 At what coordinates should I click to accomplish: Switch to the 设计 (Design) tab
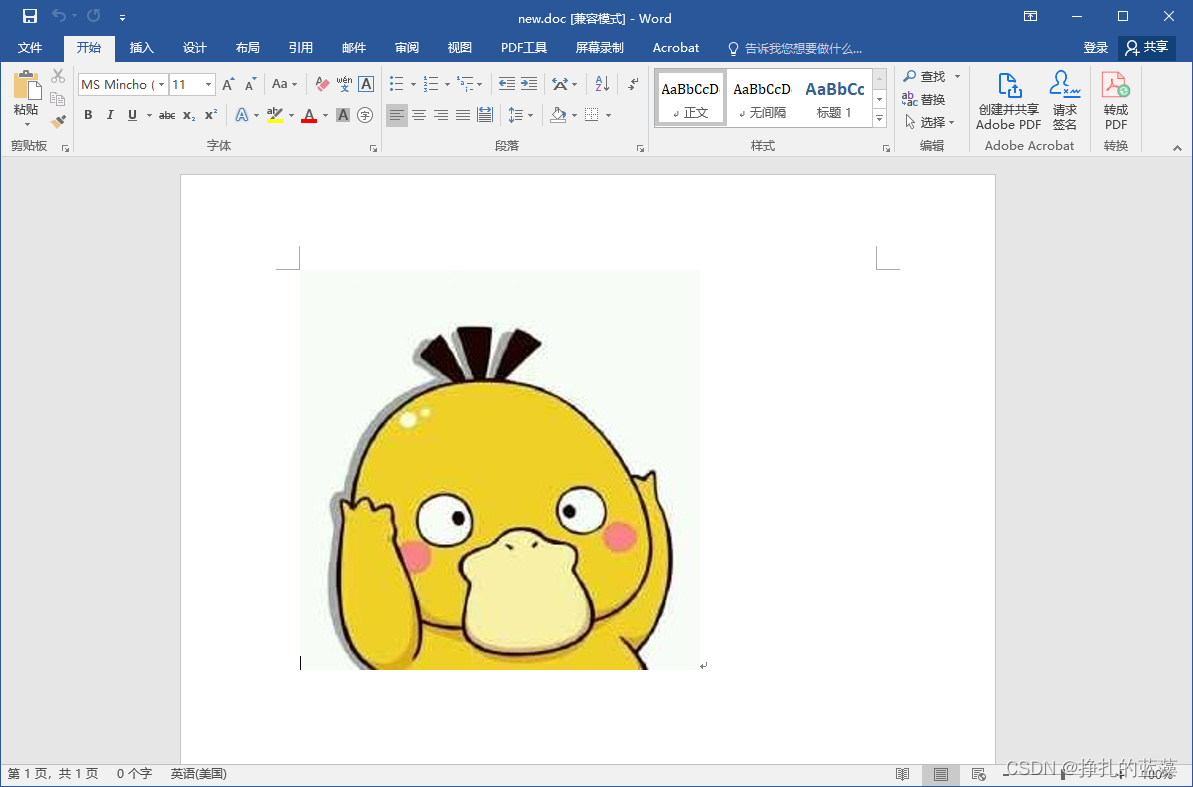(x=195, y=48)
